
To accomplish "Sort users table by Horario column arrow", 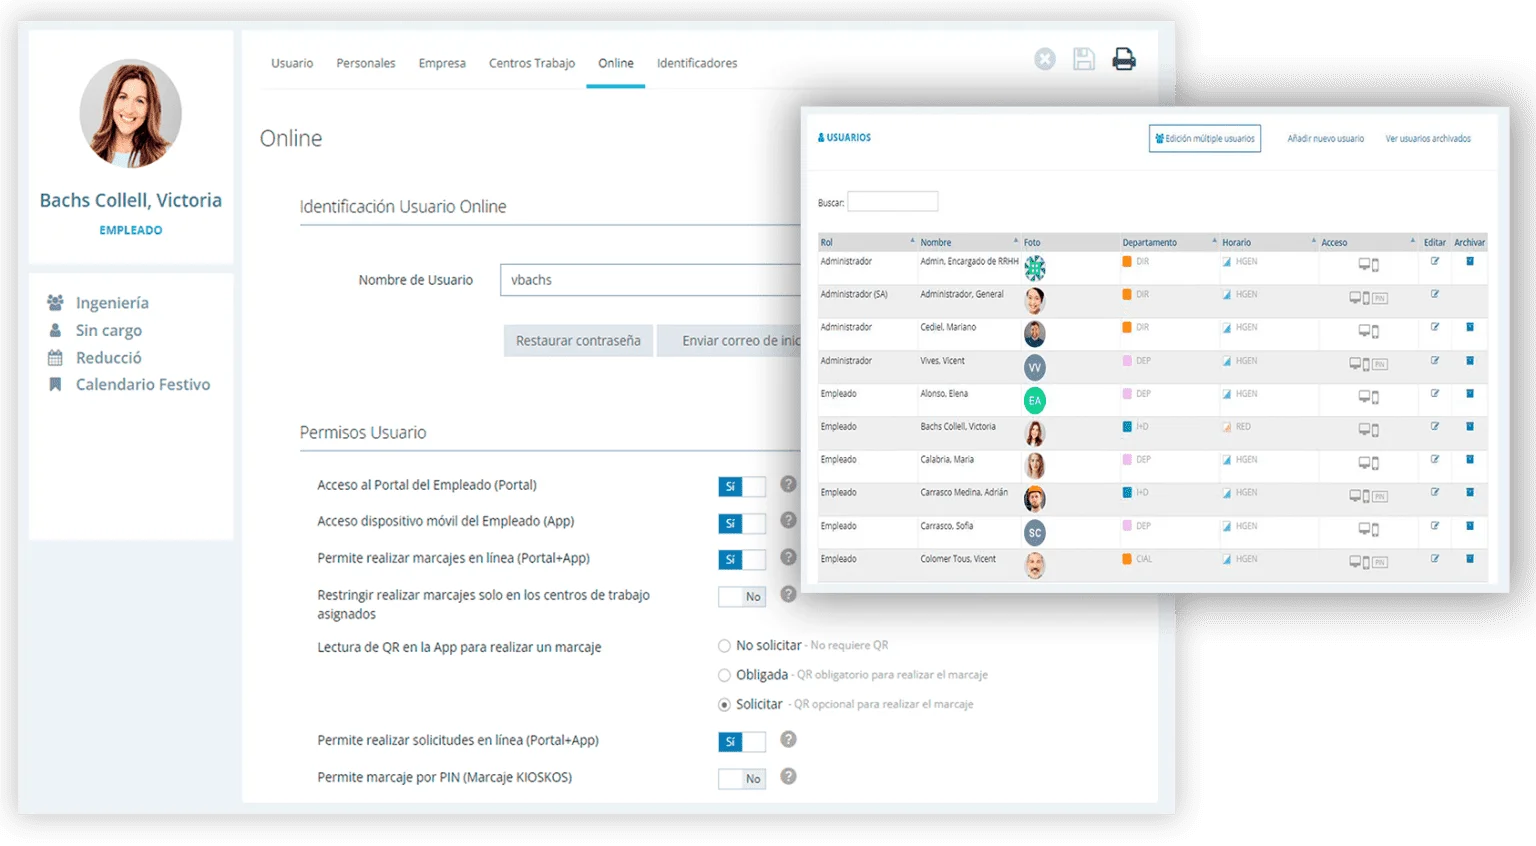I will coord(1313,241).
